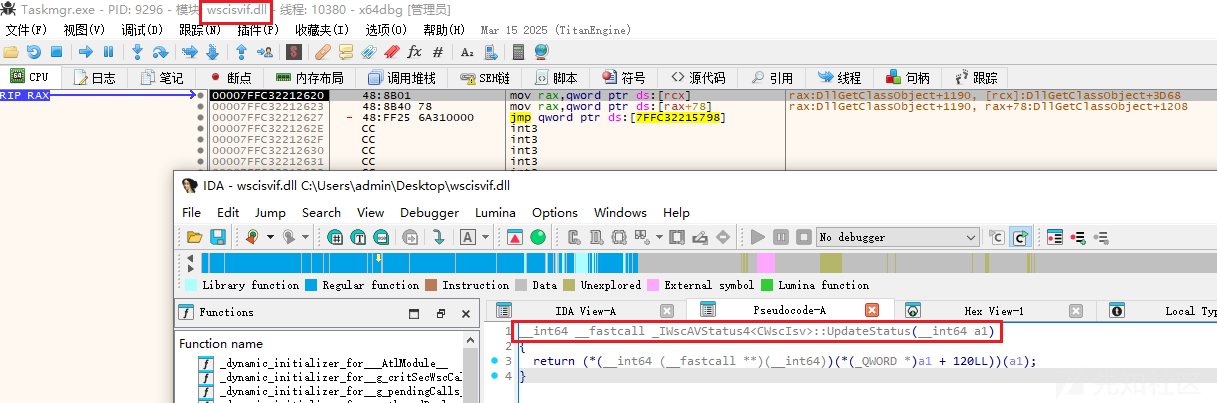Viewport: 1217px width, 403px height.
Task: Open x64dbg Scylla plugin icon
Action: 294,51
